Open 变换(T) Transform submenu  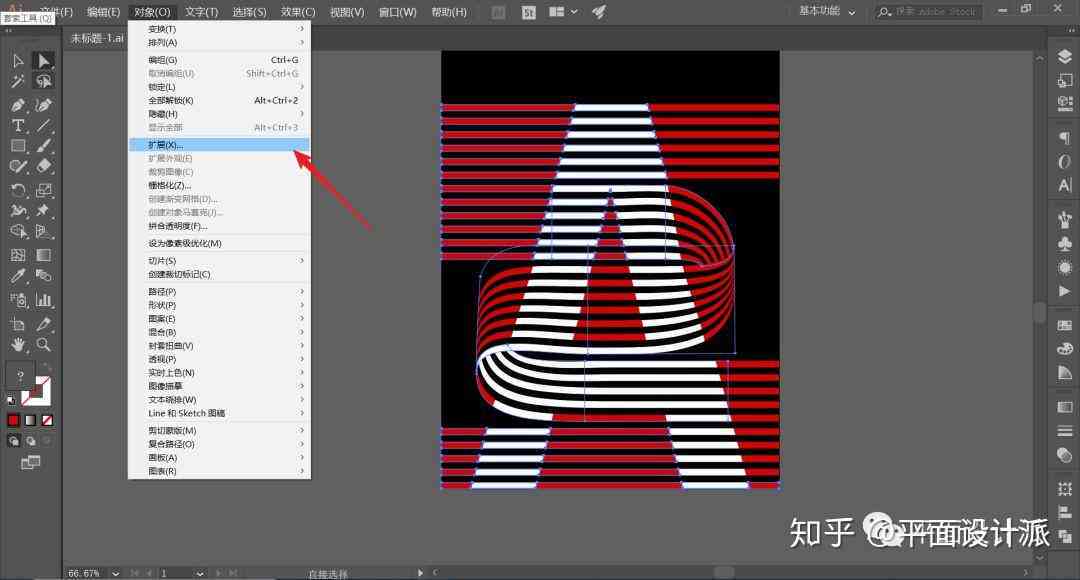(219, 29)
